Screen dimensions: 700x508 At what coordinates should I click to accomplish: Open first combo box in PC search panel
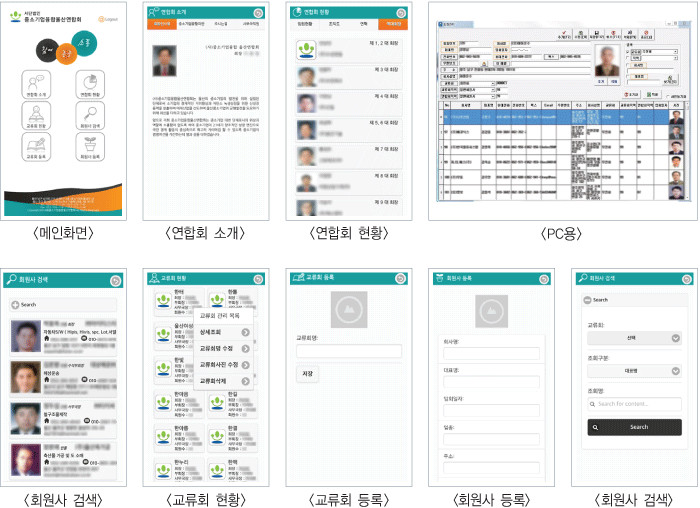(660, 52)
